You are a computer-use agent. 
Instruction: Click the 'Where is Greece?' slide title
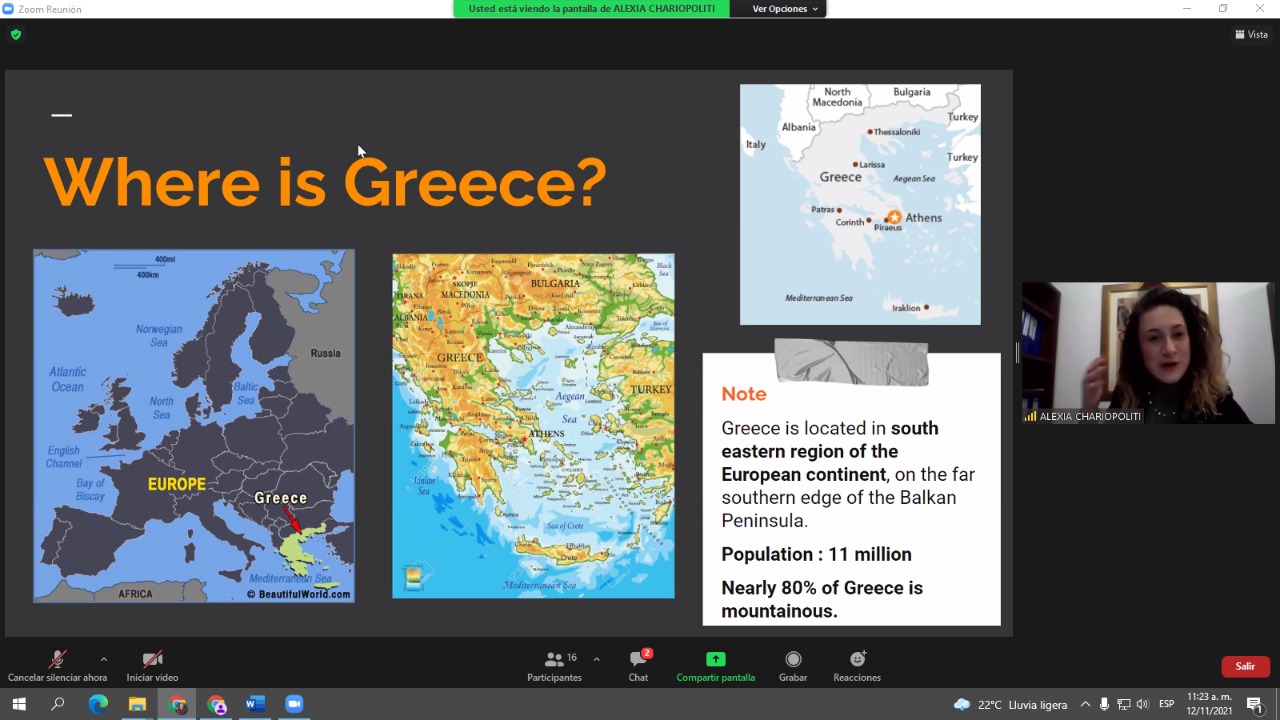(x=325, y=181)
